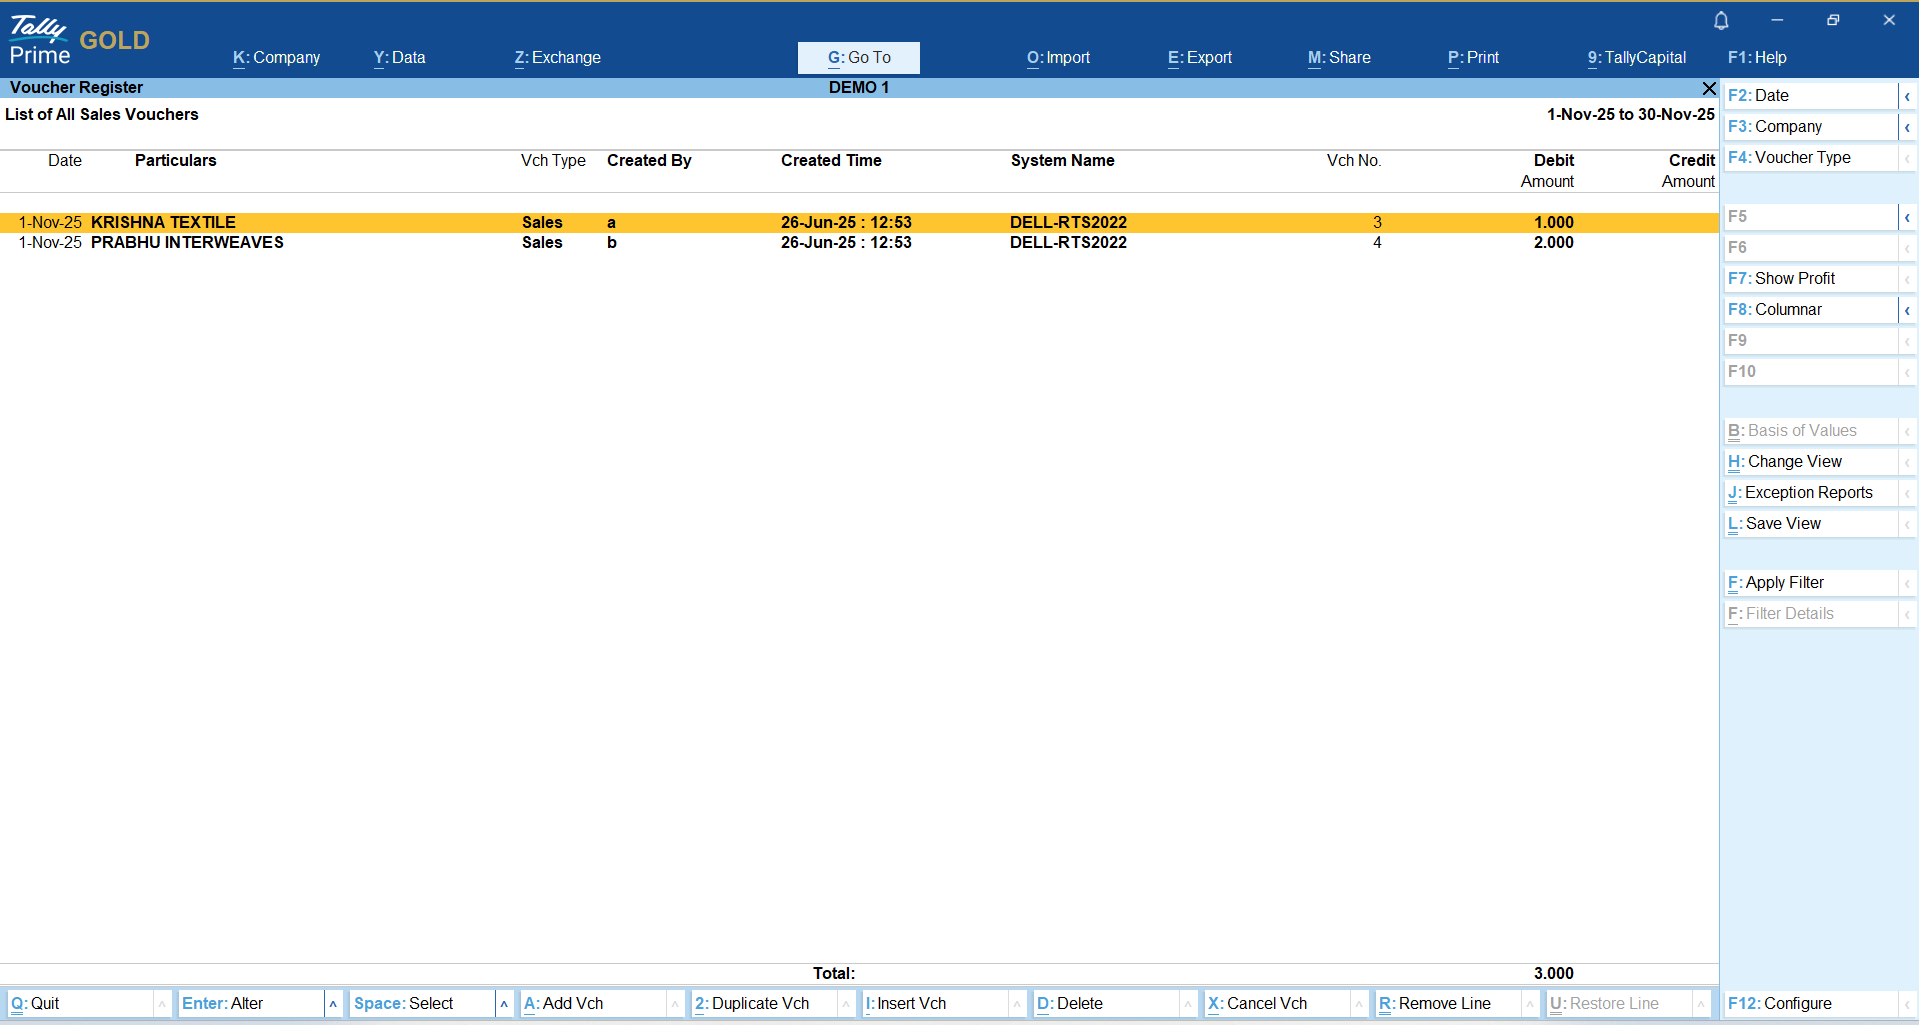Expand the F3 Company chevron arrow
This screenshot has height=1025, width=1919.
pos(1907,127)
